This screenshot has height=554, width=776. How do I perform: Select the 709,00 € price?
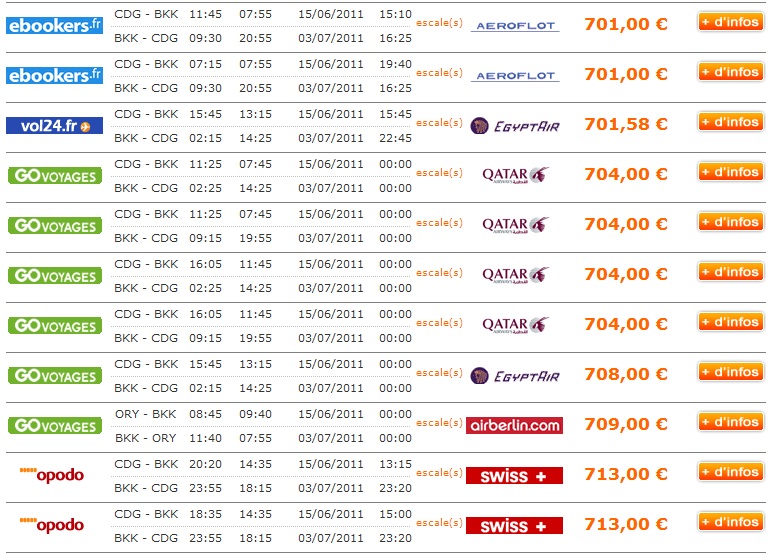click(625, 424)
